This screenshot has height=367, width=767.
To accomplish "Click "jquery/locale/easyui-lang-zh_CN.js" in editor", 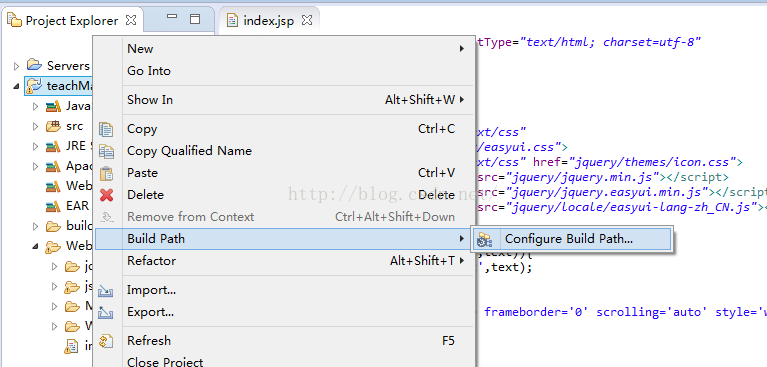I will (x=631, y=207).
